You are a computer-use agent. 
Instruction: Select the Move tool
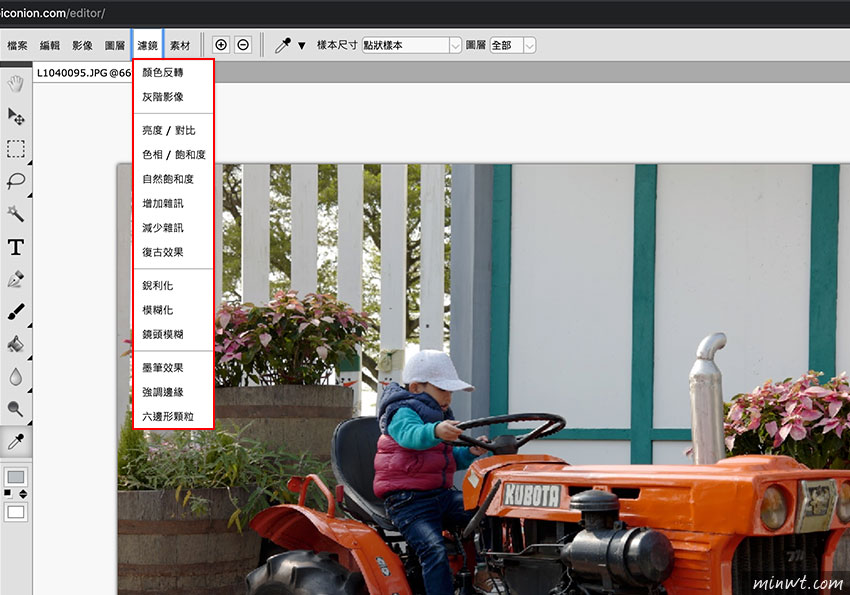click(x=16, y=116)
